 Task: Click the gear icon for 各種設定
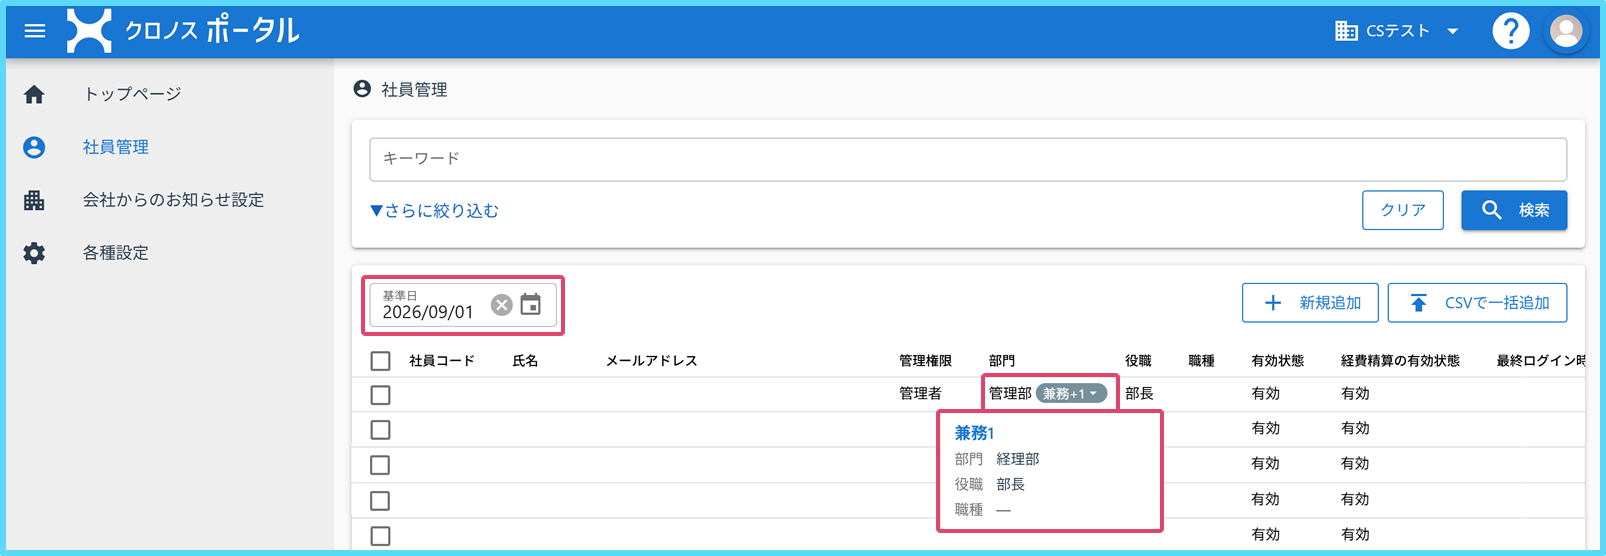tap(34, 253)
